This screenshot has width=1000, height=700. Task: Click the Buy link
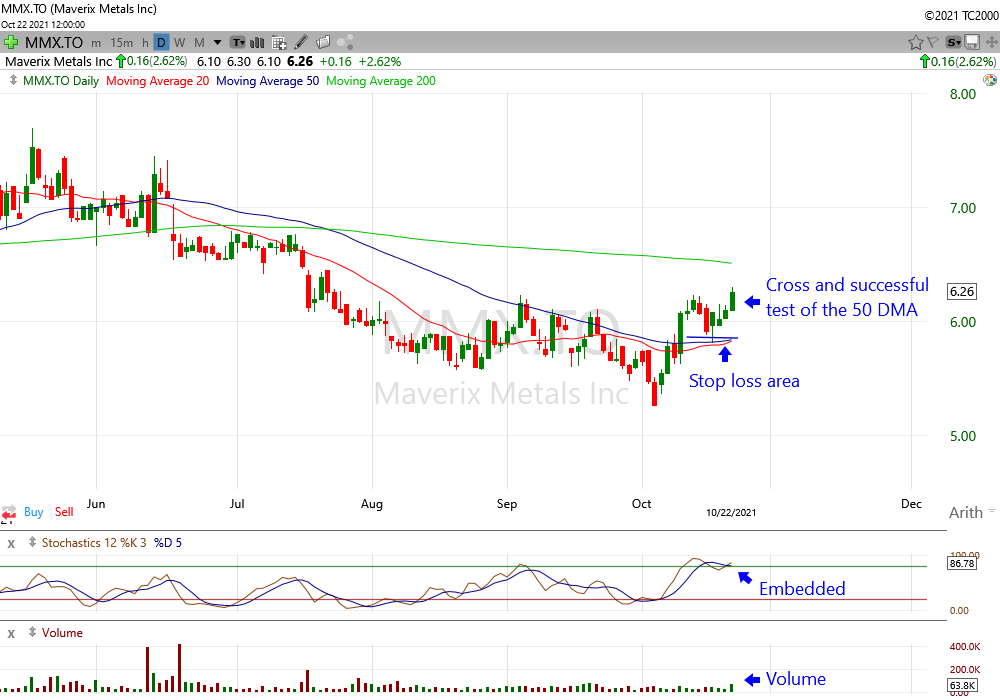34,511
